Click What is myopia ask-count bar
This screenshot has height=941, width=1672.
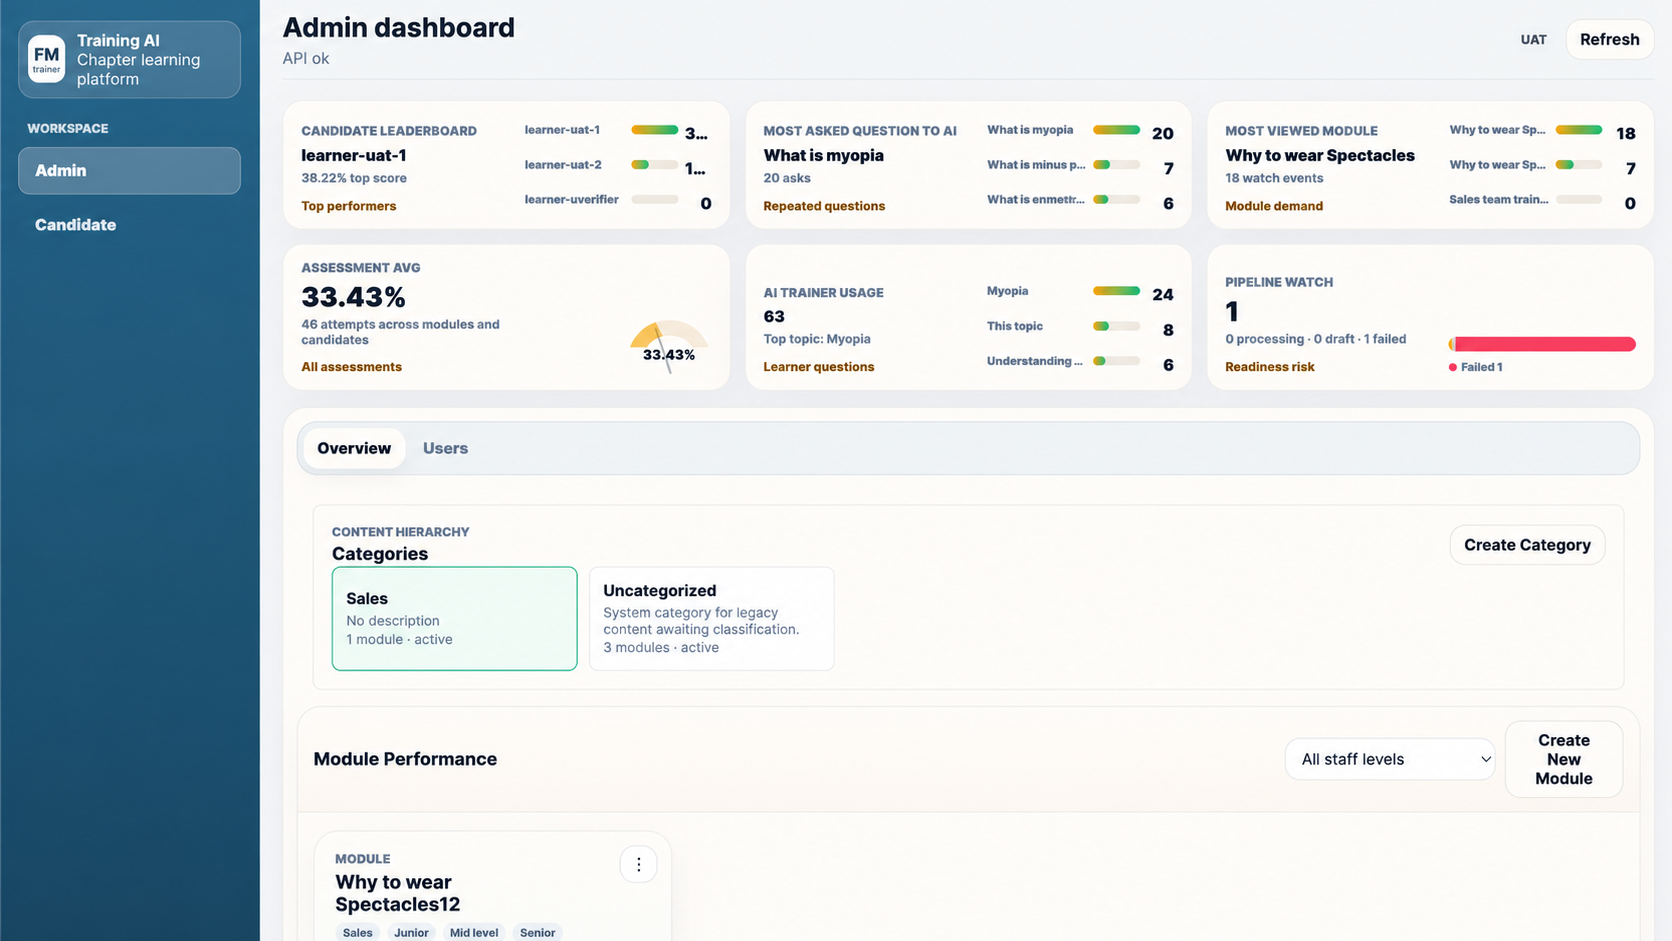[1117, 130]
